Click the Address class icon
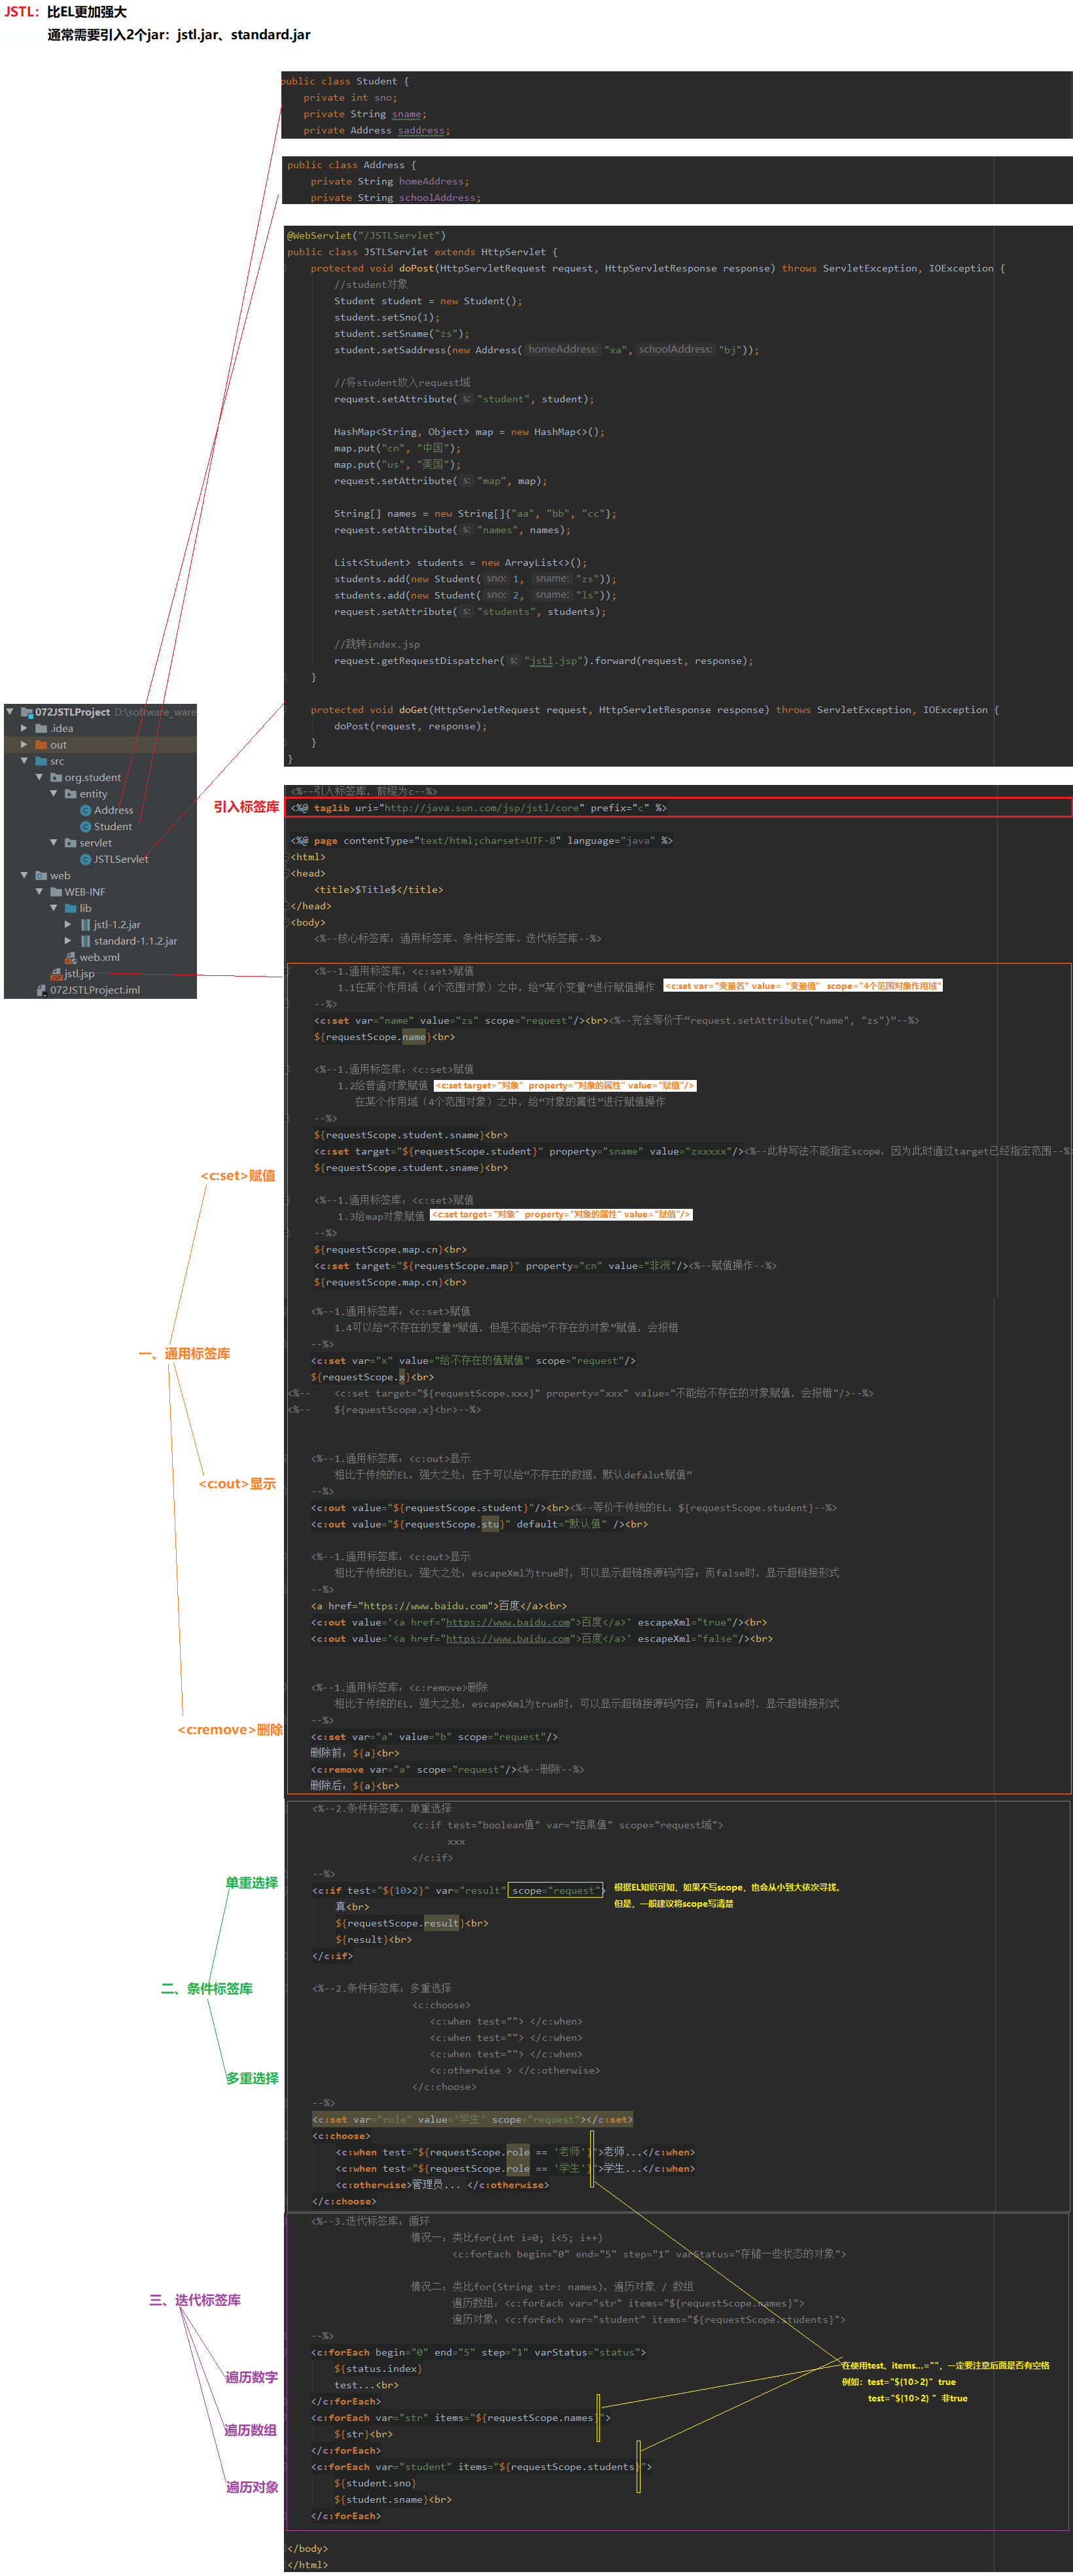The image size is (1073, 2576). [85, 810]
